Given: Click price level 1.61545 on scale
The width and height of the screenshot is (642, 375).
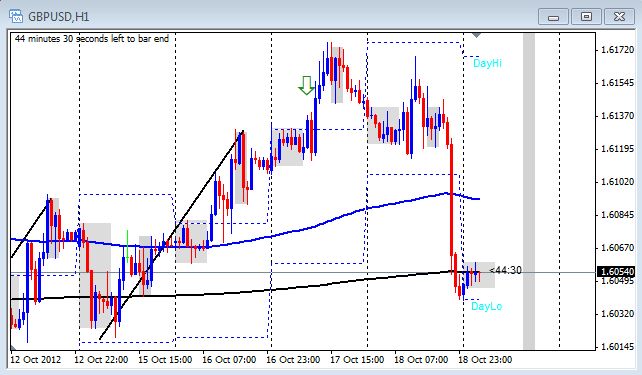Looking at the screenshot, I should click(x=617, y=83).
